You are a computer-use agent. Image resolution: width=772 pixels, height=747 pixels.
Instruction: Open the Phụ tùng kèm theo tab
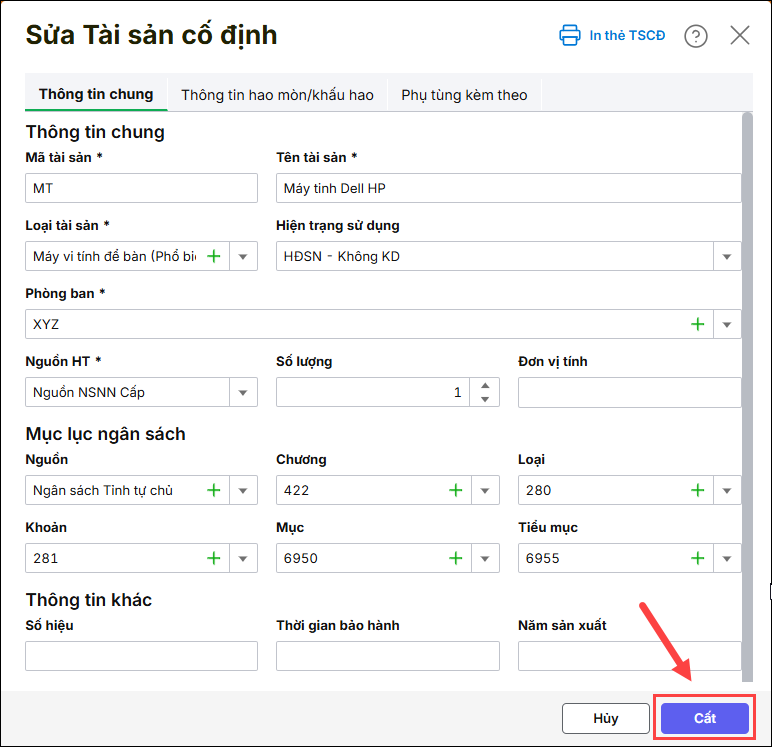464,95
